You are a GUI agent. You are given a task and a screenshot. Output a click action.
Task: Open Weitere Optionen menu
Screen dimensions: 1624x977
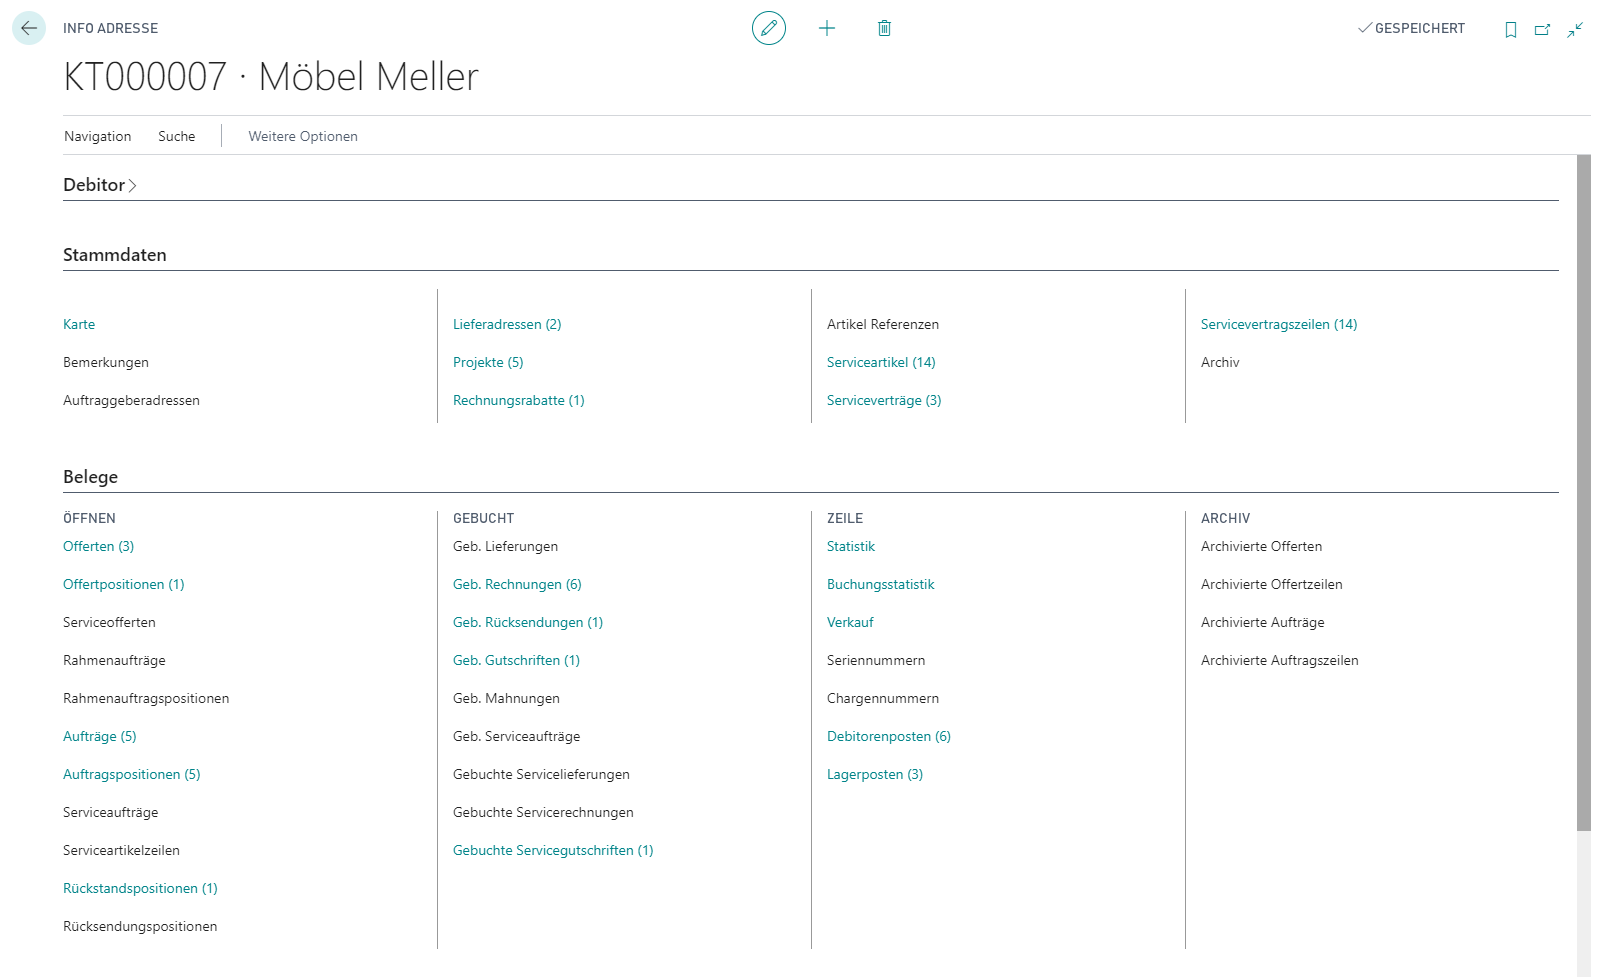[303, 136]
